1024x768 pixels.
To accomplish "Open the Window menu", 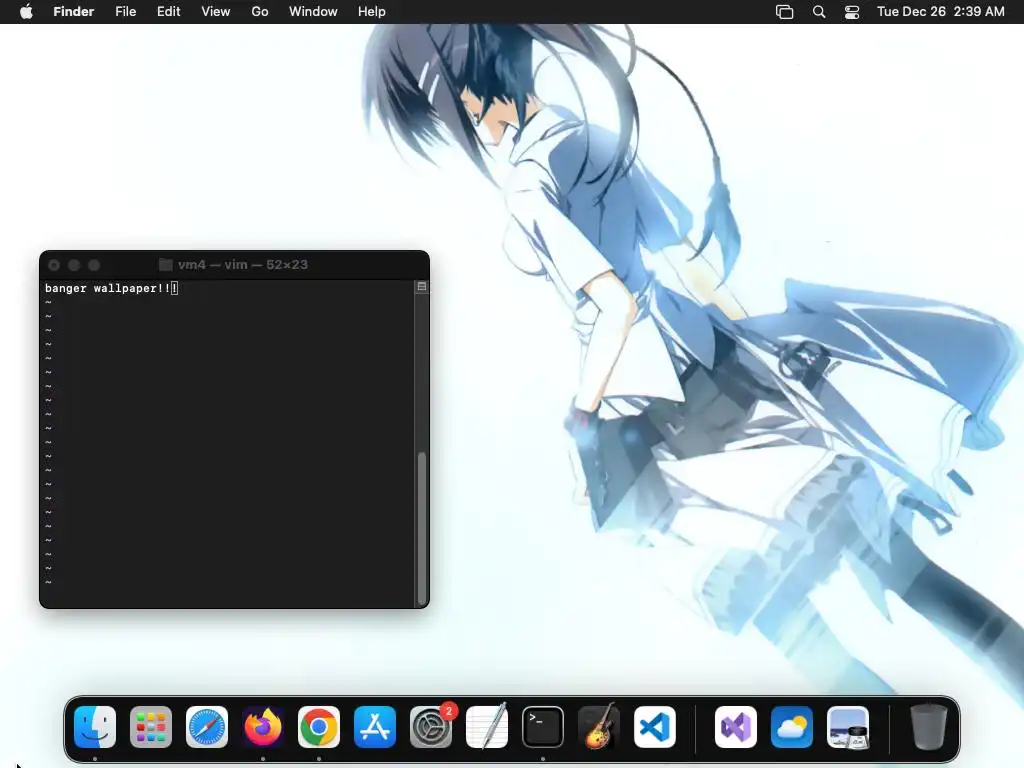I will pyautogui.click(x=313, y=12).
